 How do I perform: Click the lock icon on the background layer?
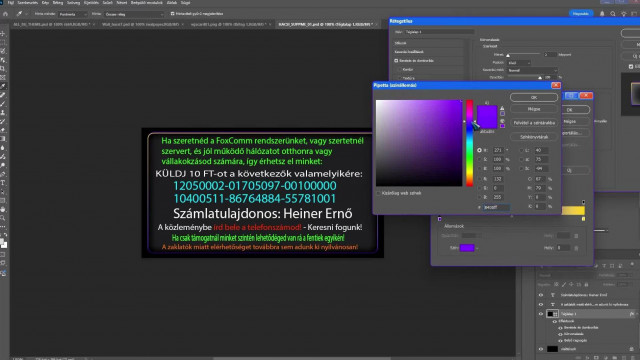click(632, 349)
